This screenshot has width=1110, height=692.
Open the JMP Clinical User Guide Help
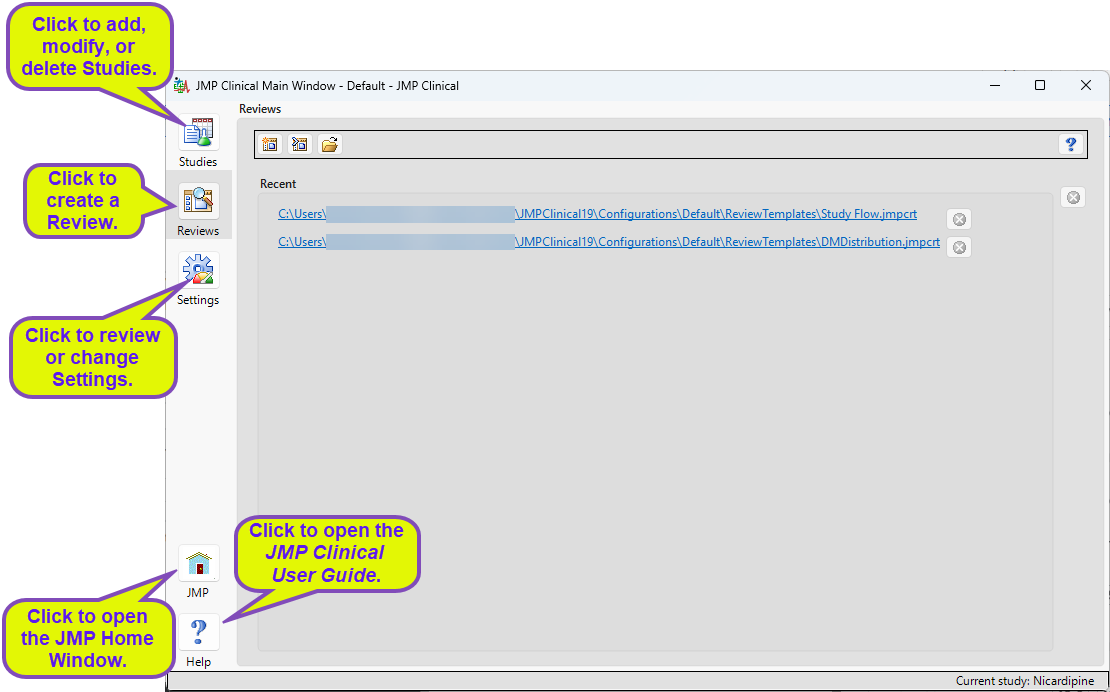[x=198, y=632]
